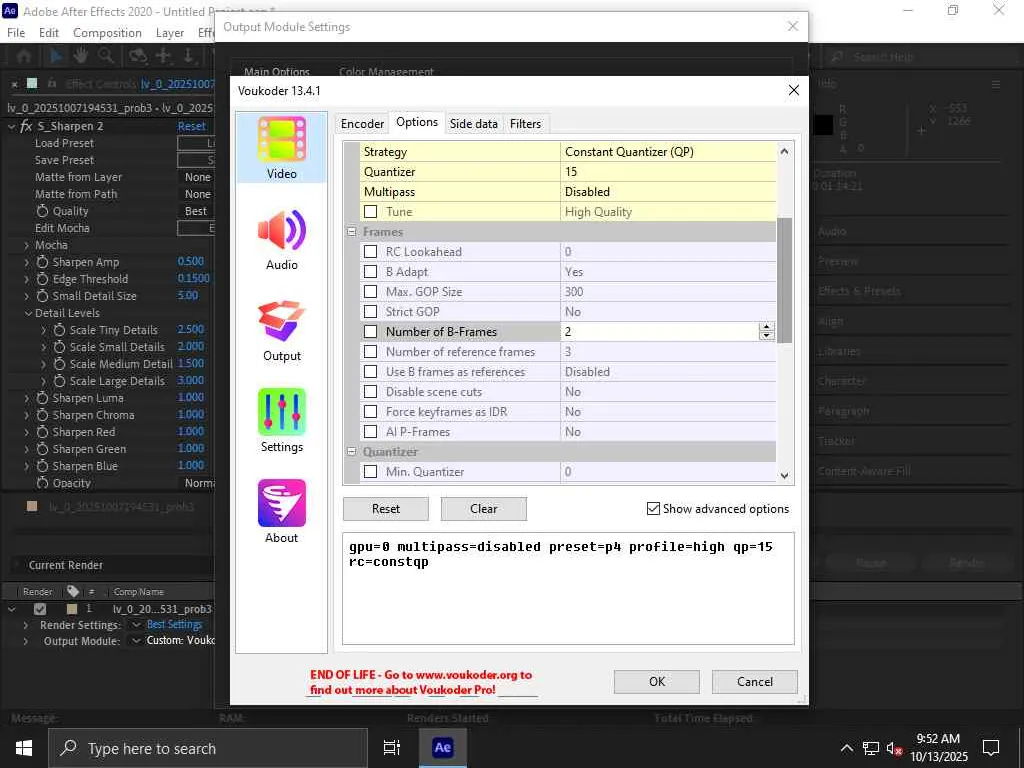Open Best Settings link in render queue
The height and width of the screenshot is (768, 1024).
174,624
